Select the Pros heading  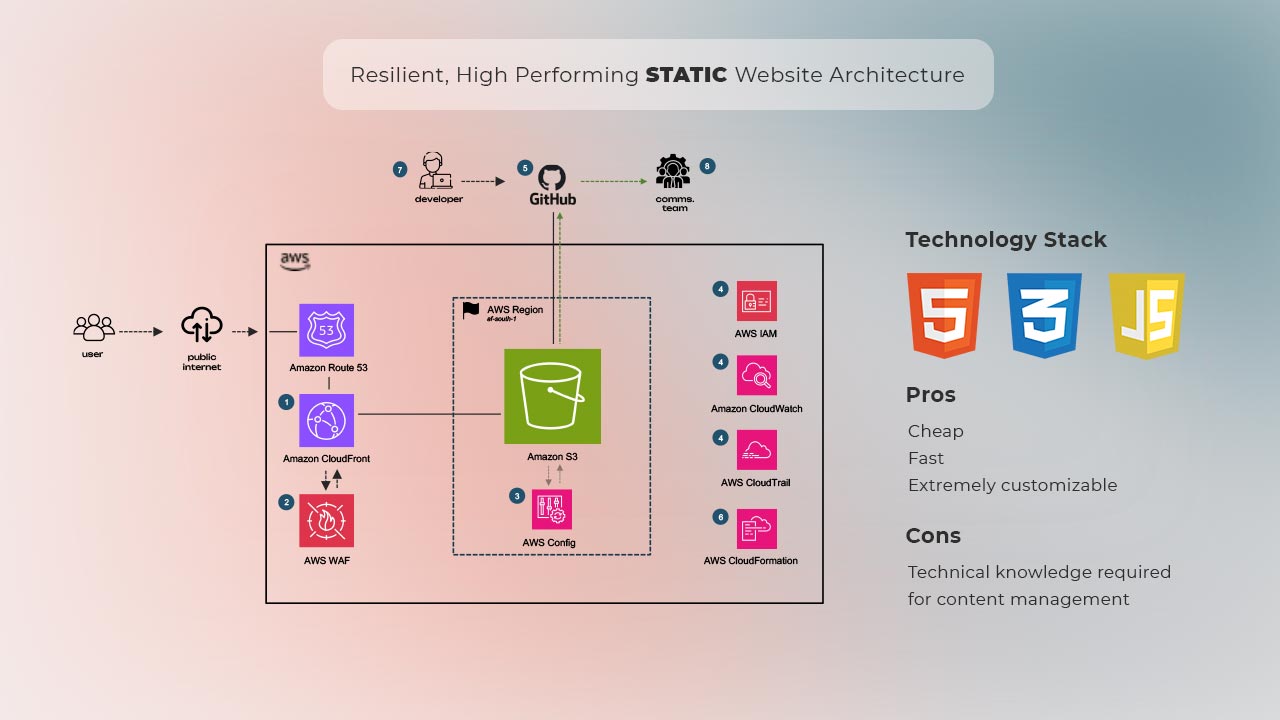pos(931,395)
